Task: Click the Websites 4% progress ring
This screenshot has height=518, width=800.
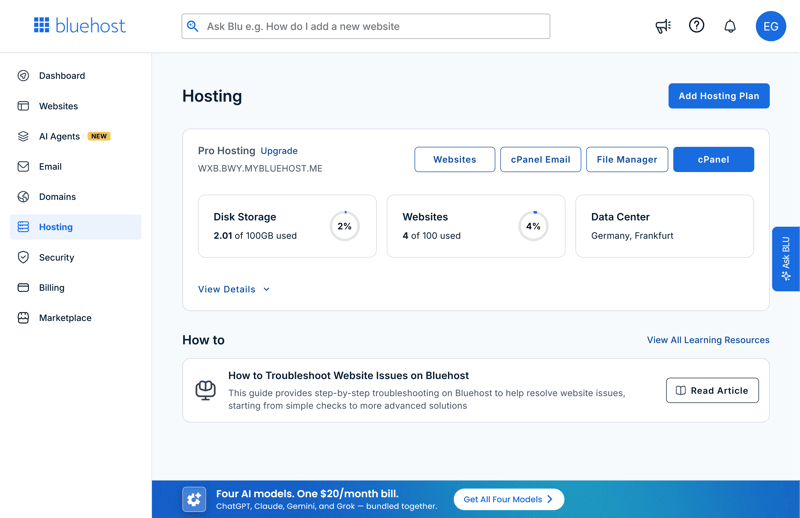Action: [x=533, y=226]
